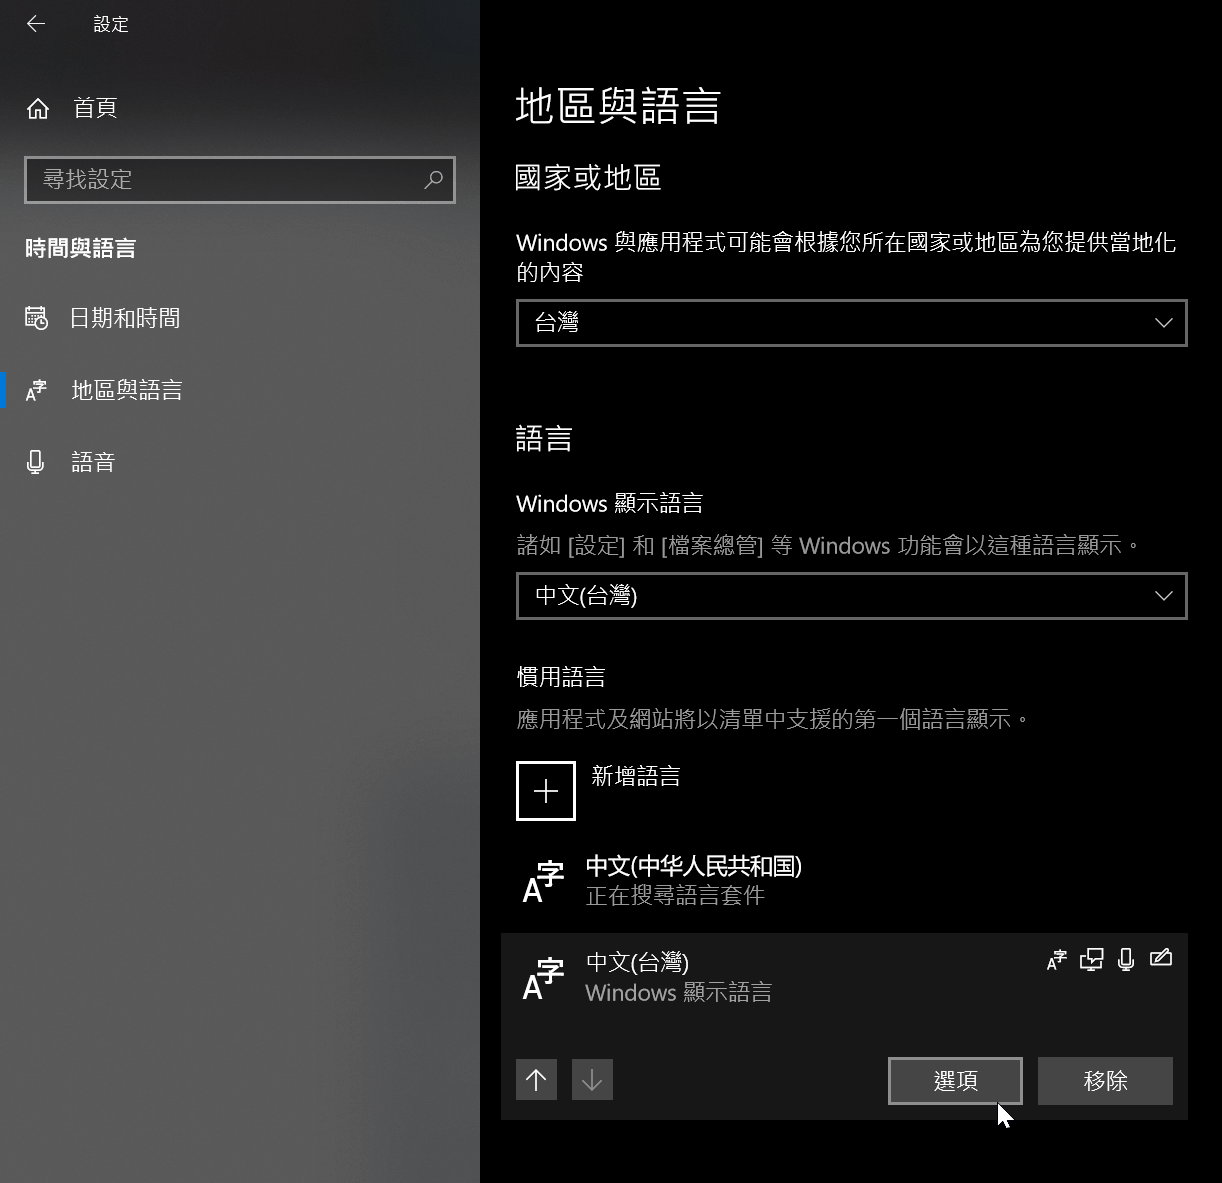This screenshot has width=1222, height=1183.
Task: Click the 語音 microphone icon
Action: [x=36, y=462]
